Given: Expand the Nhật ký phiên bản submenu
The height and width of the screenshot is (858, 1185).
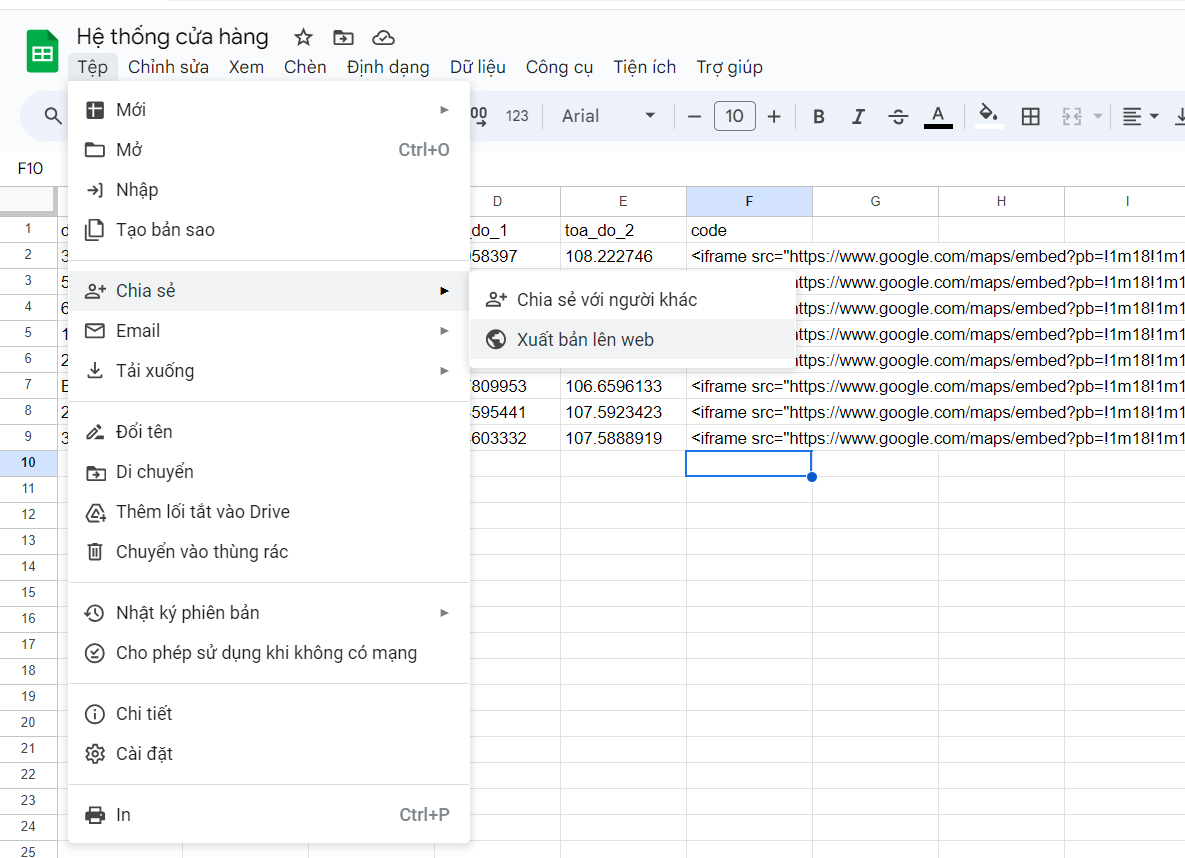Looking at the screenshot, I should point(268,612).
